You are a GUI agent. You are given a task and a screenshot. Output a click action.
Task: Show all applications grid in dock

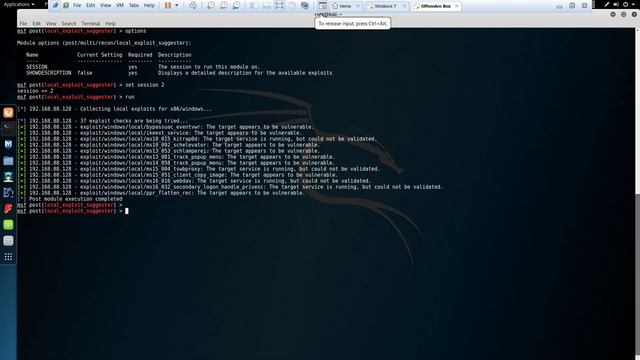[8, 257]
